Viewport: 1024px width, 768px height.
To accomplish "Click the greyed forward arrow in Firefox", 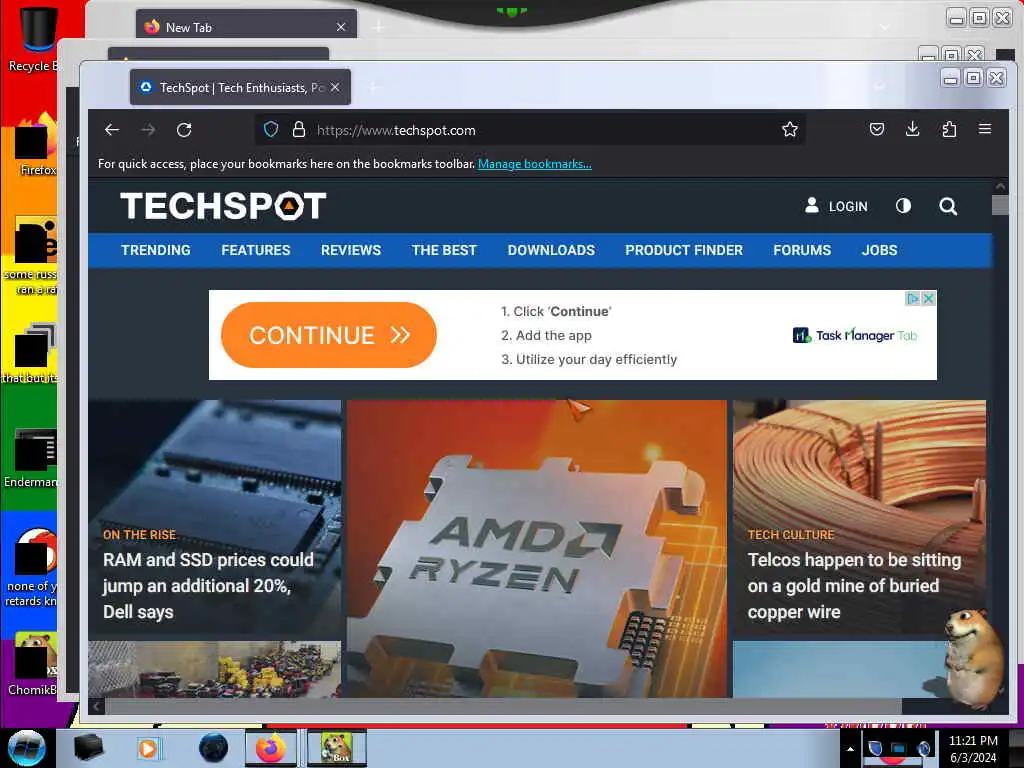I will 148,130.
